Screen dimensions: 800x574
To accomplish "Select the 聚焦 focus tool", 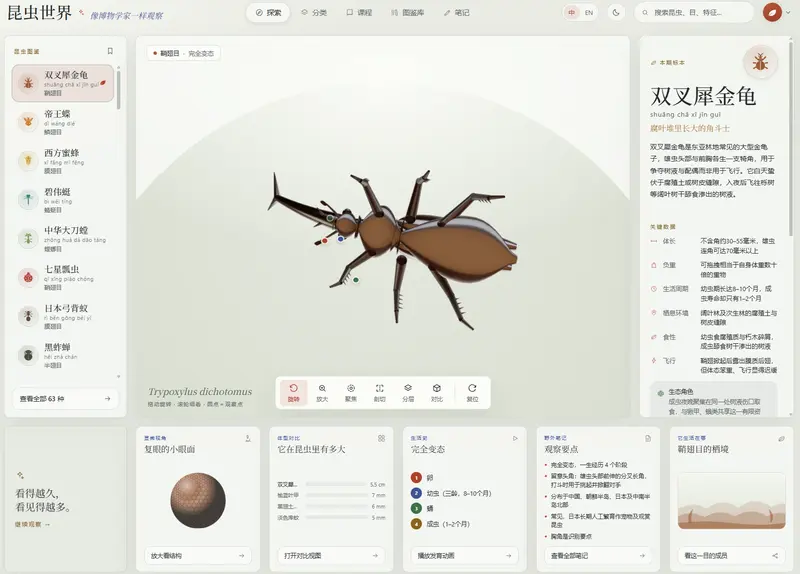I will click(351, 392).
